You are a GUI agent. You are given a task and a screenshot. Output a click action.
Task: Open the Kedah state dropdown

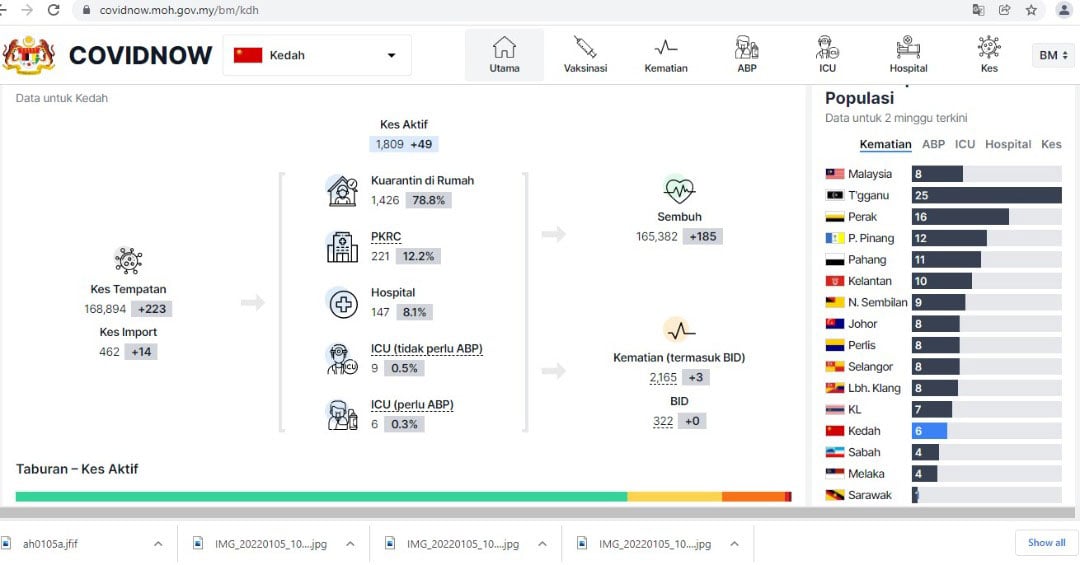click(317, 55)
